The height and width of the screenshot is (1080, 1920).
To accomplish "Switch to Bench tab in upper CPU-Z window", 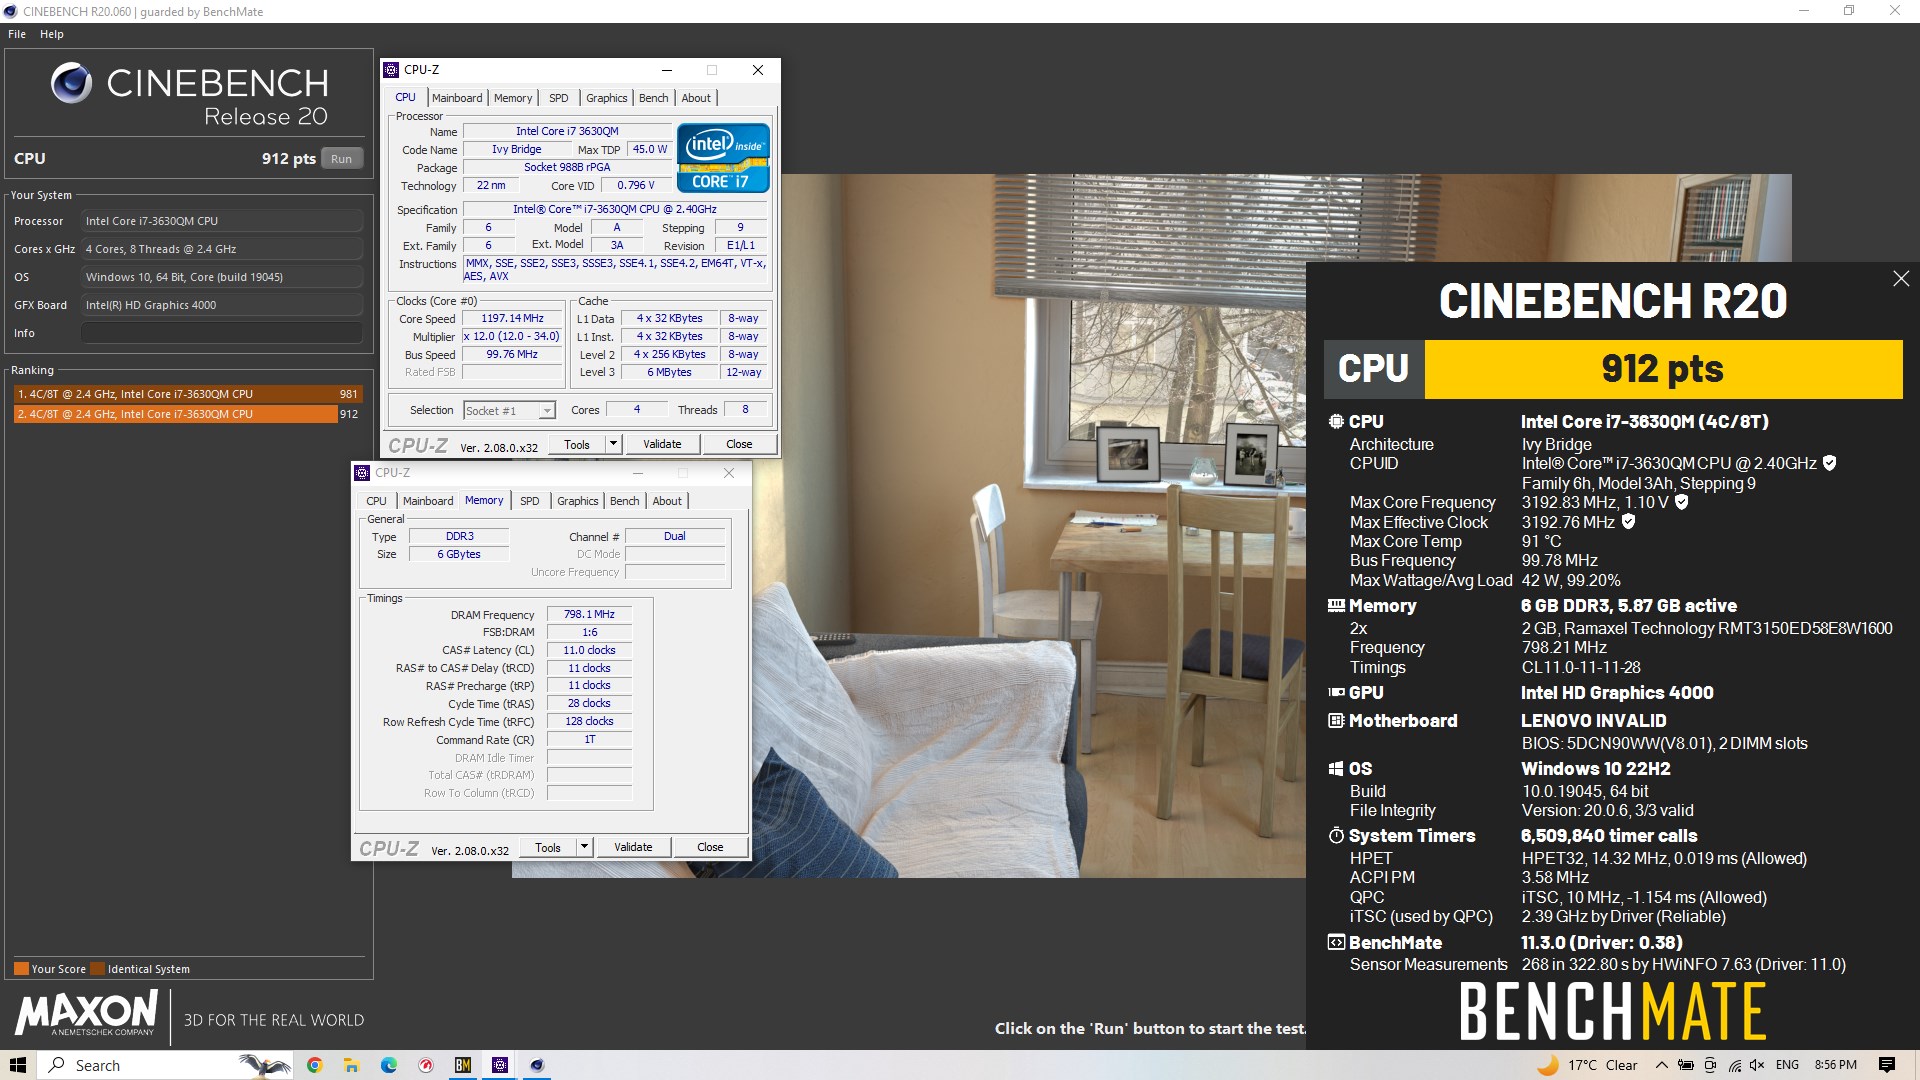I will (654, 98).
